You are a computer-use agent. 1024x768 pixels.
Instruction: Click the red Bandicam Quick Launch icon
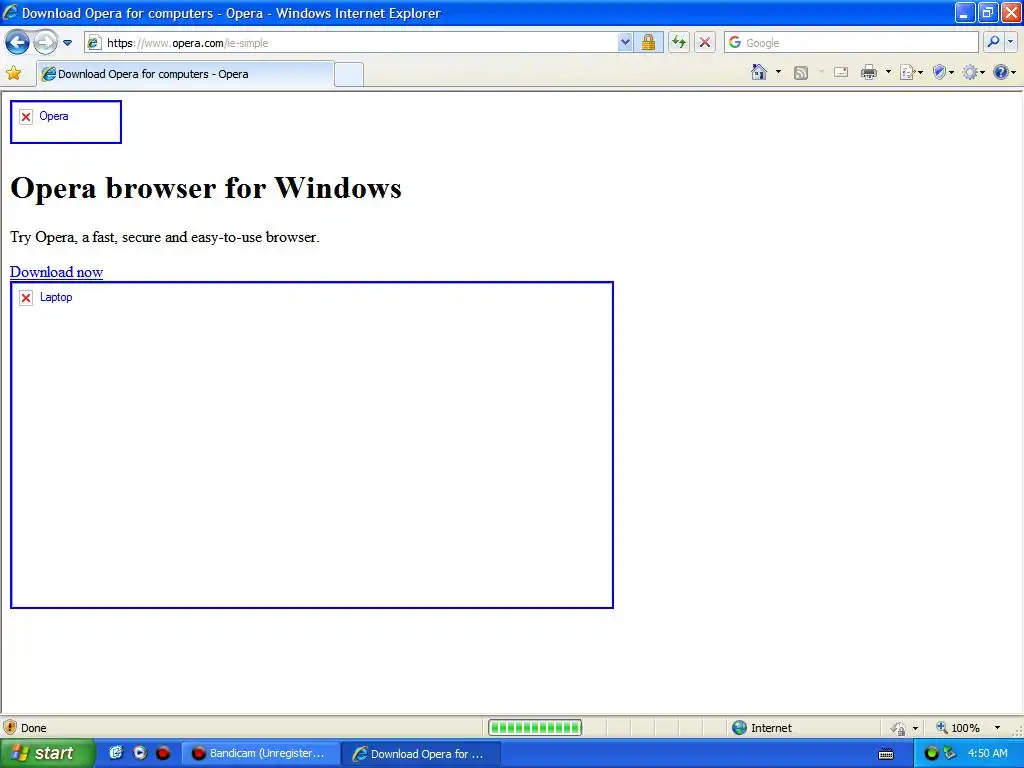click(x=163, y=753)
